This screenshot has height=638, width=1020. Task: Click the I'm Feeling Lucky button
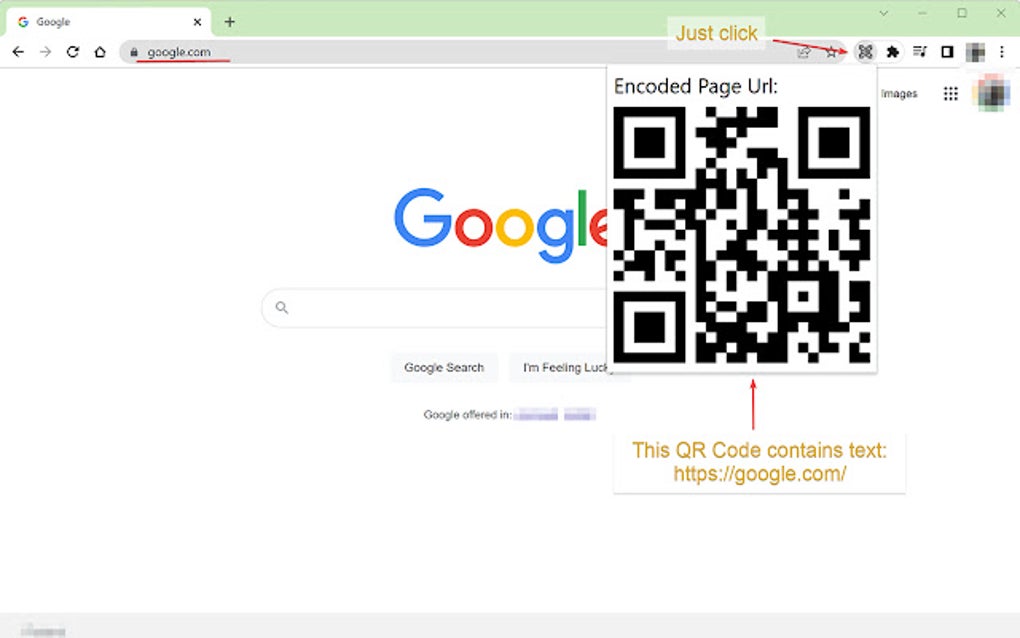click(x=569, y=367)
